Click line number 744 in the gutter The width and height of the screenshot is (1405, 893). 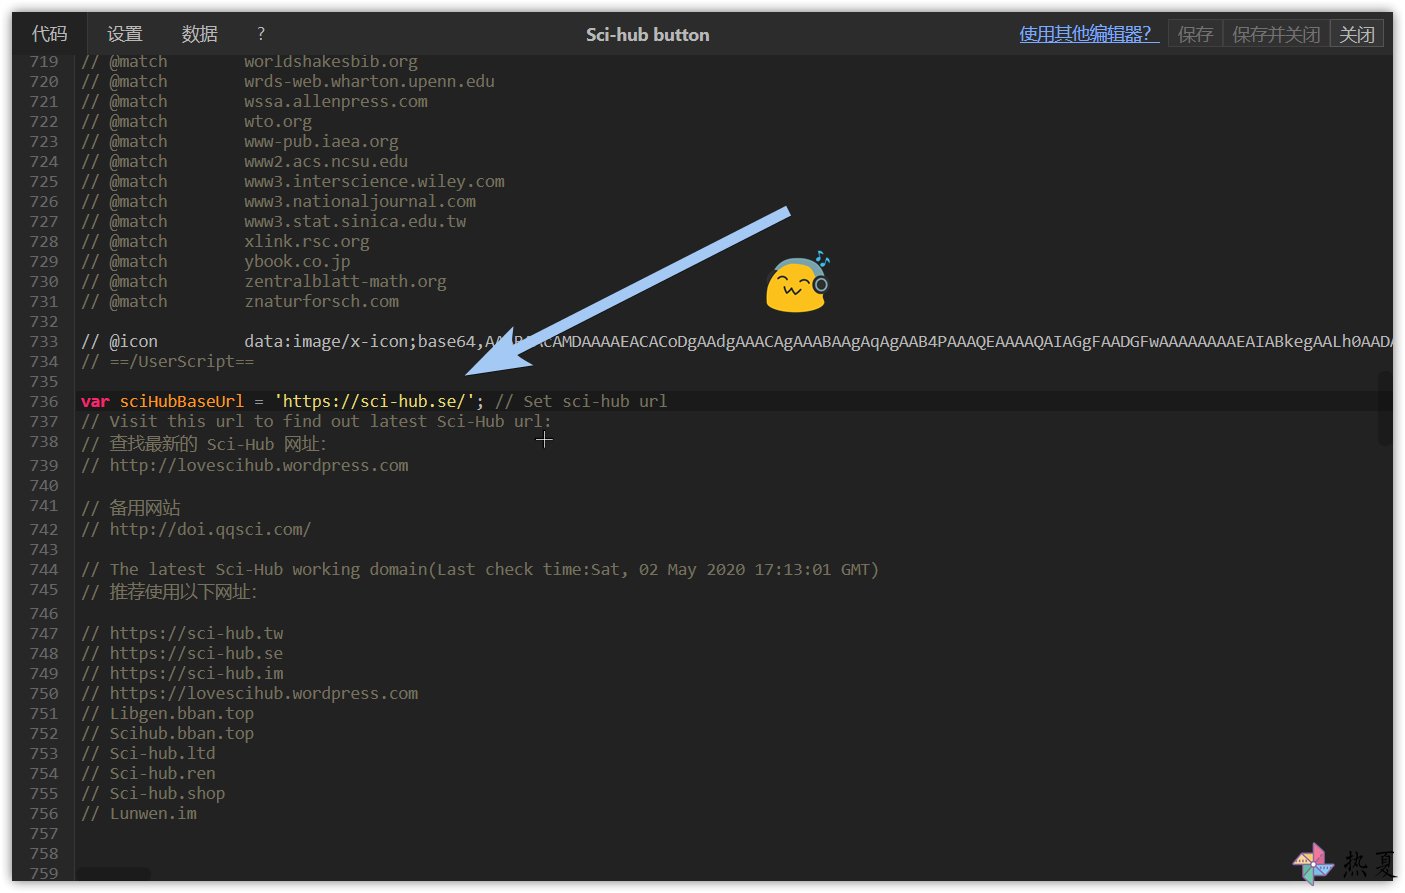(44, 569)
